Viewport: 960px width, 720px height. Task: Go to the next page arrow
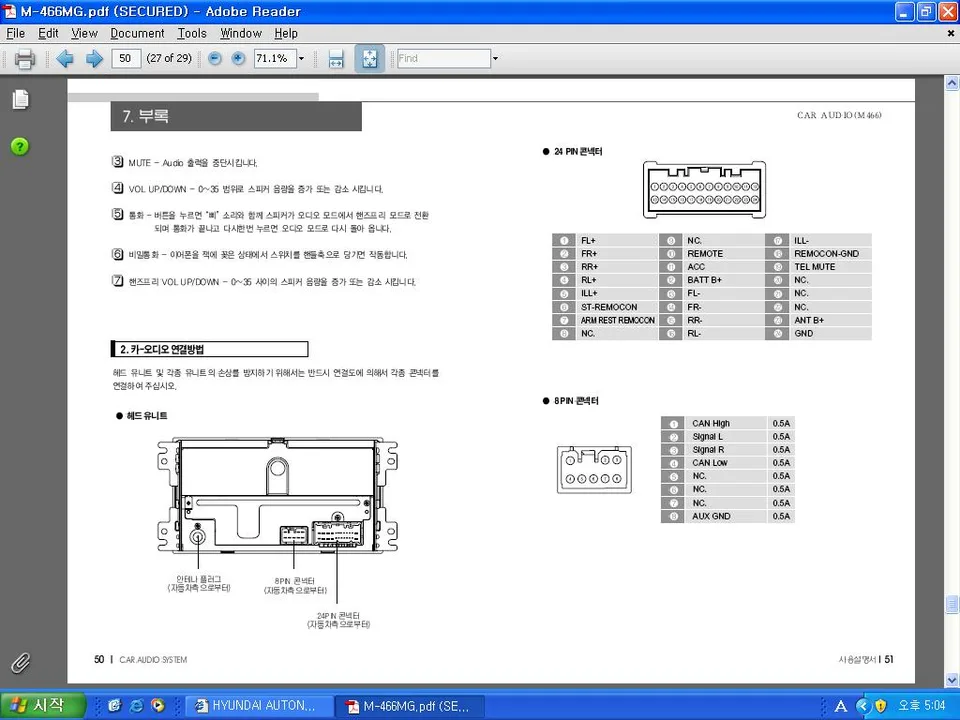94,59
